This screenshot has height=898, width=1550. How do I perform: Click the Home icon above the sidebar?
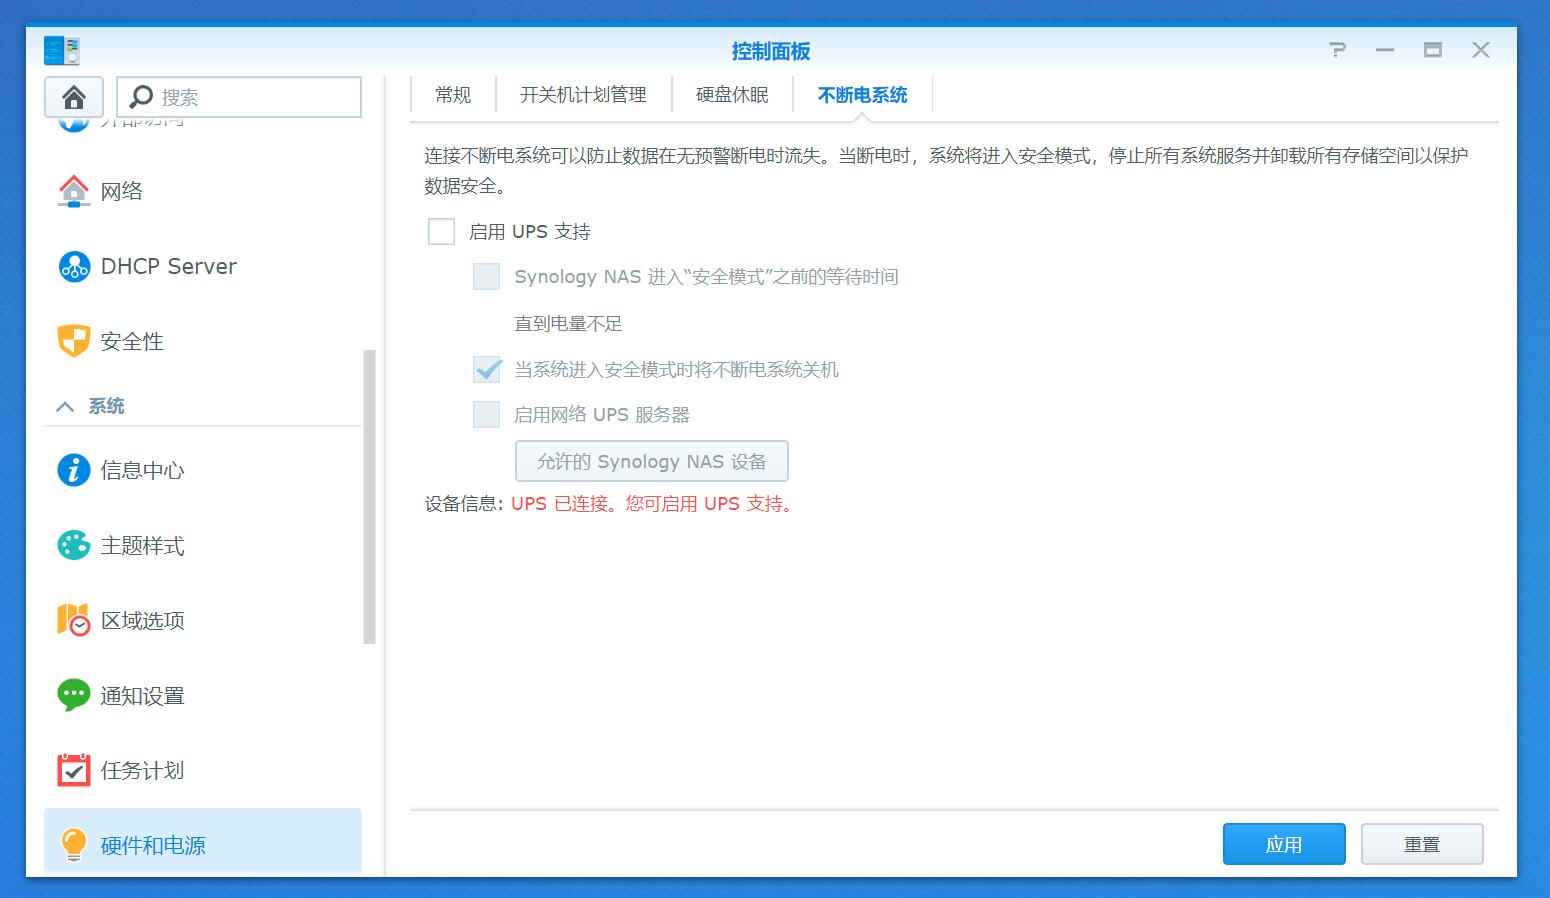tap(72, 96)
